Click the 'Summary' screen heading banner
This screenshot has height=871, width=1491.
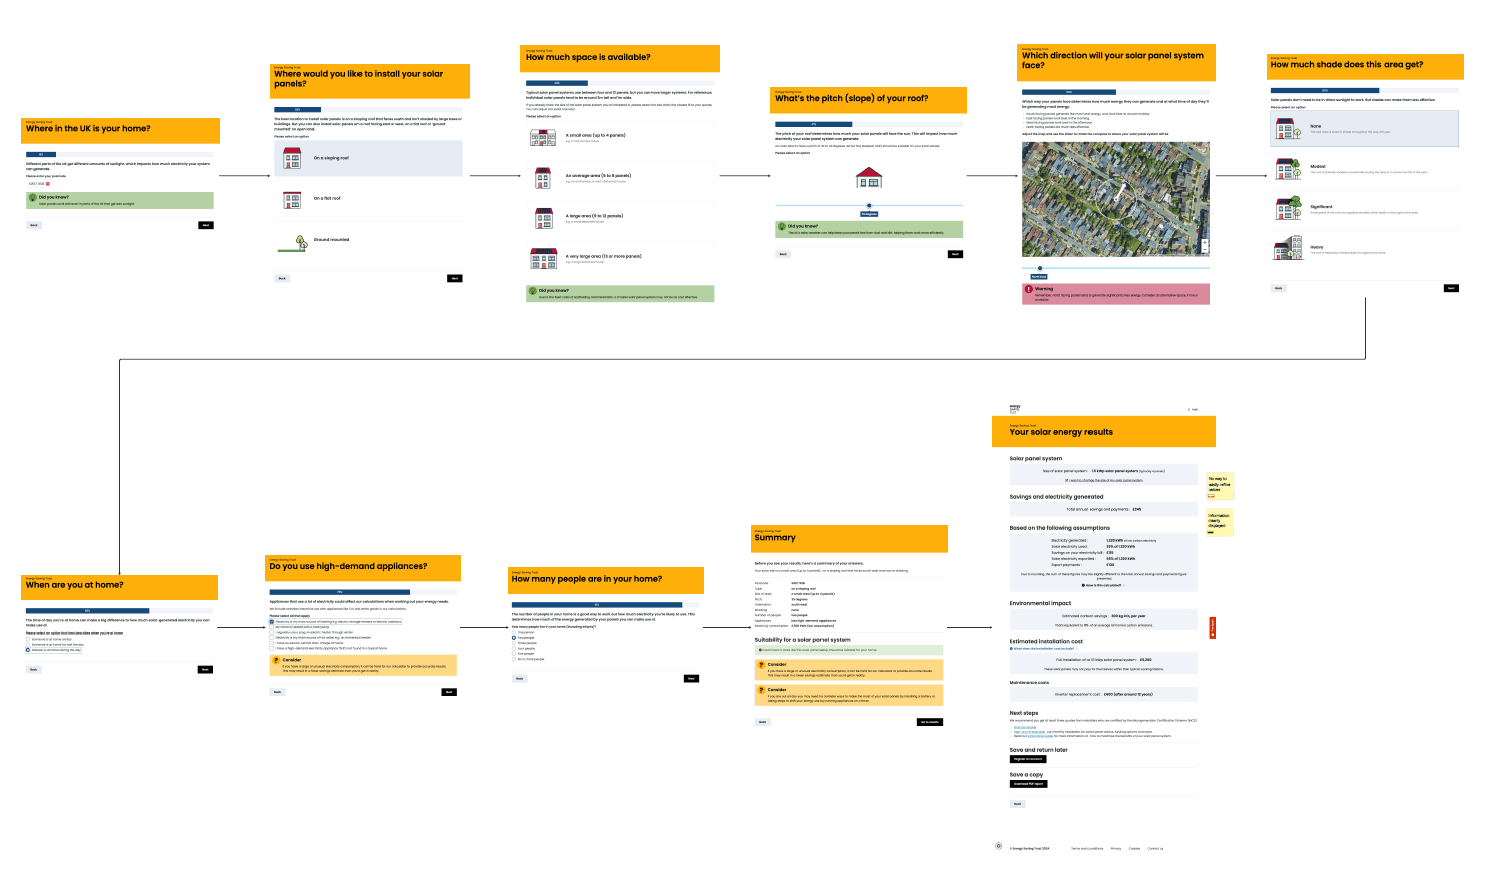[850, 538]
